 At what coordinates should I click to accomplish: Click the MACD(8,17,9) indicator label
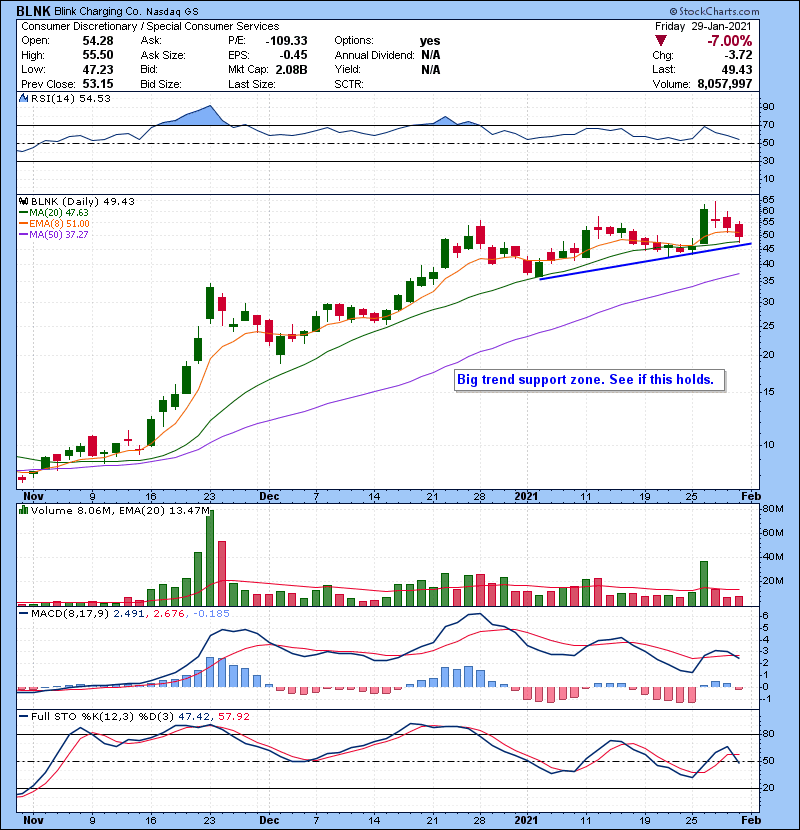click(70, 614)
